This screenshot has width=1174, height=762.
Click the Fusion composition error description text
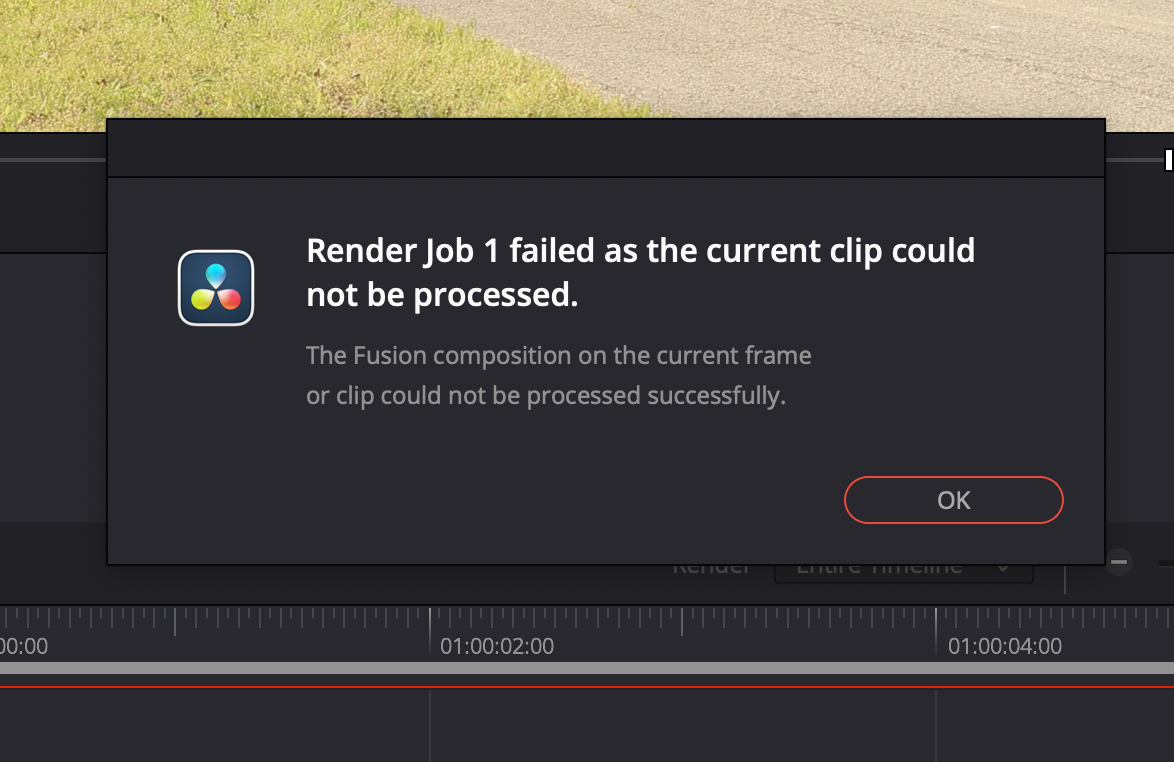[x=559, y=375]
